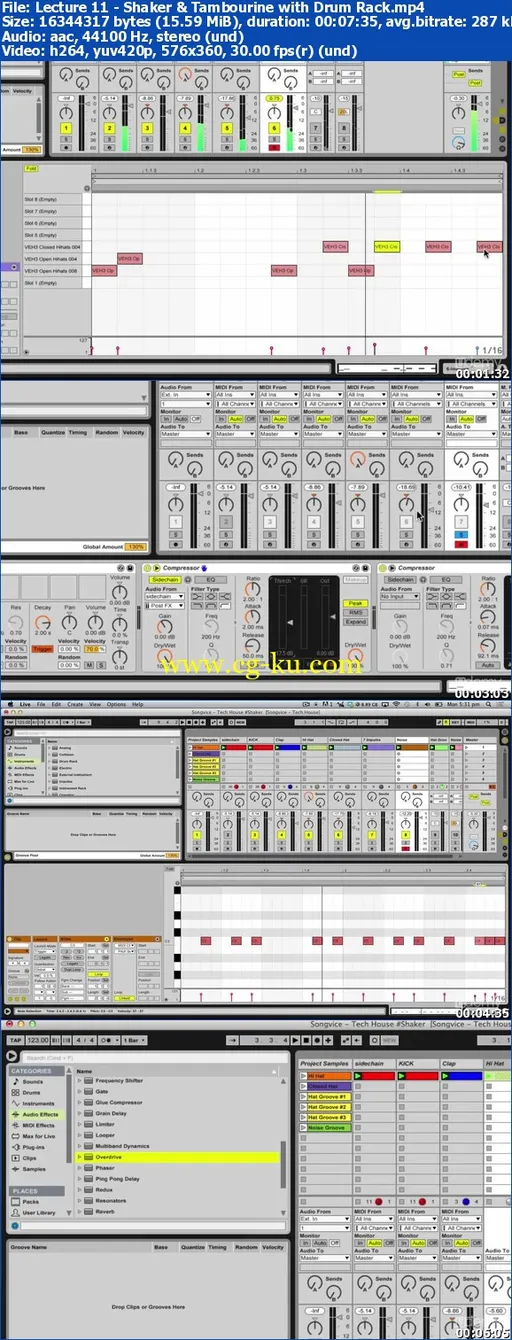Launch first clip in the sidechain track
This screenshot has width=512, height=1340.
pos(359,1076)
